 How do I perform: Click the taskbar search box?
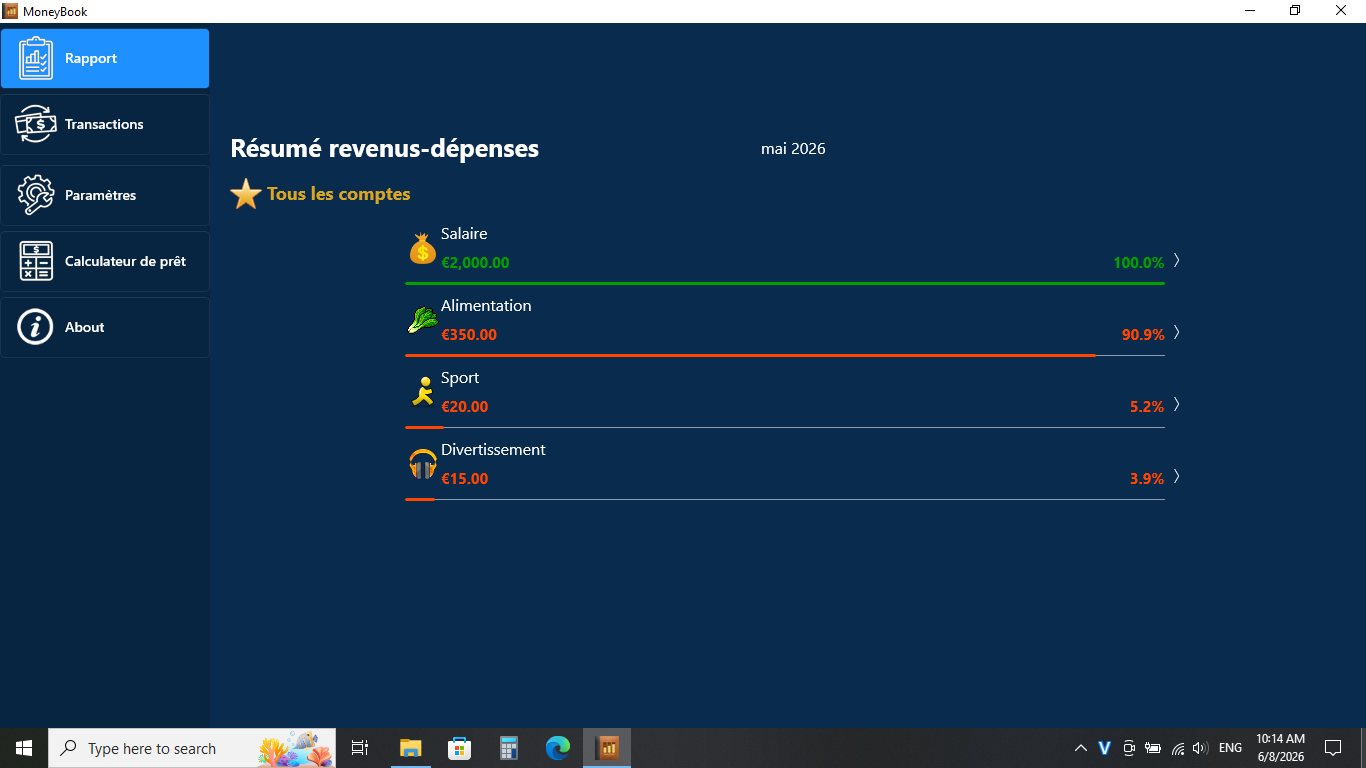(x=192, y=748)
